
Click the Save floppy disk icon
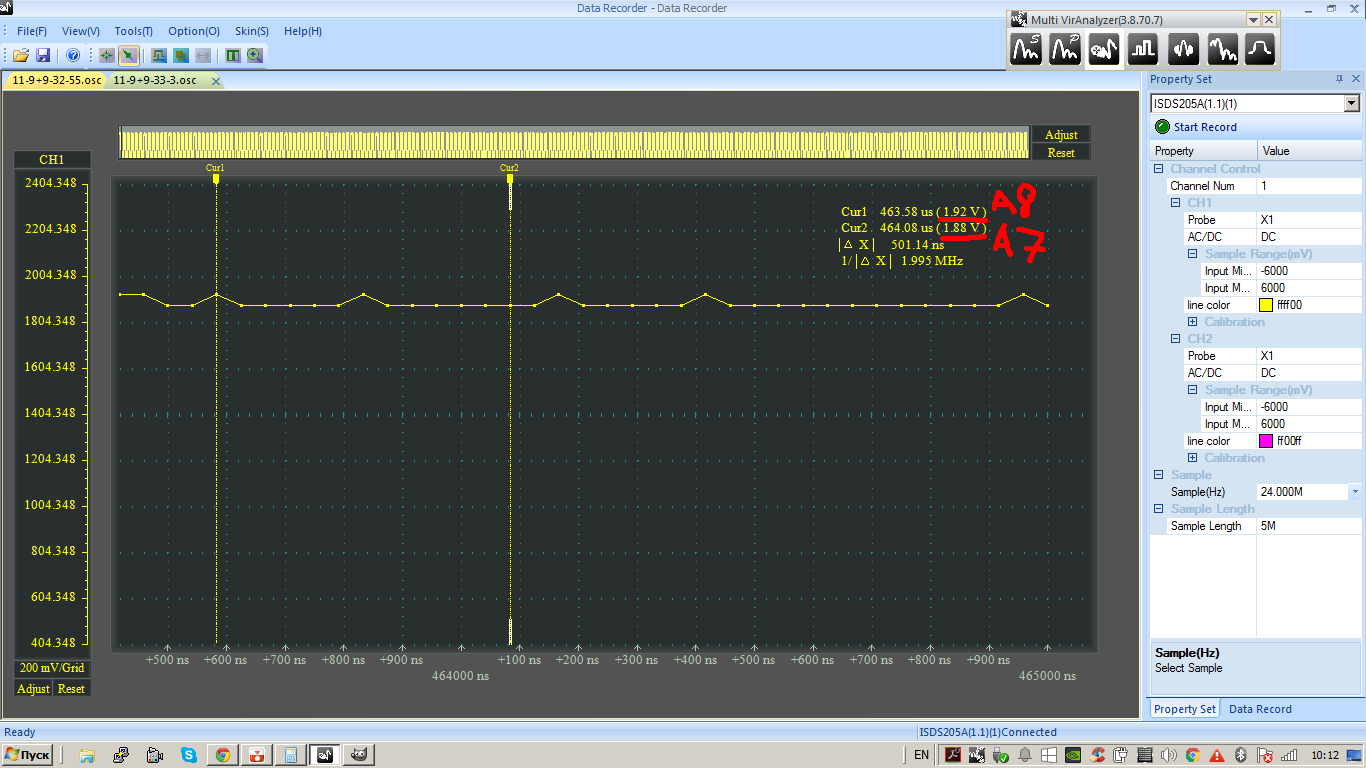[x=43, y=55]
